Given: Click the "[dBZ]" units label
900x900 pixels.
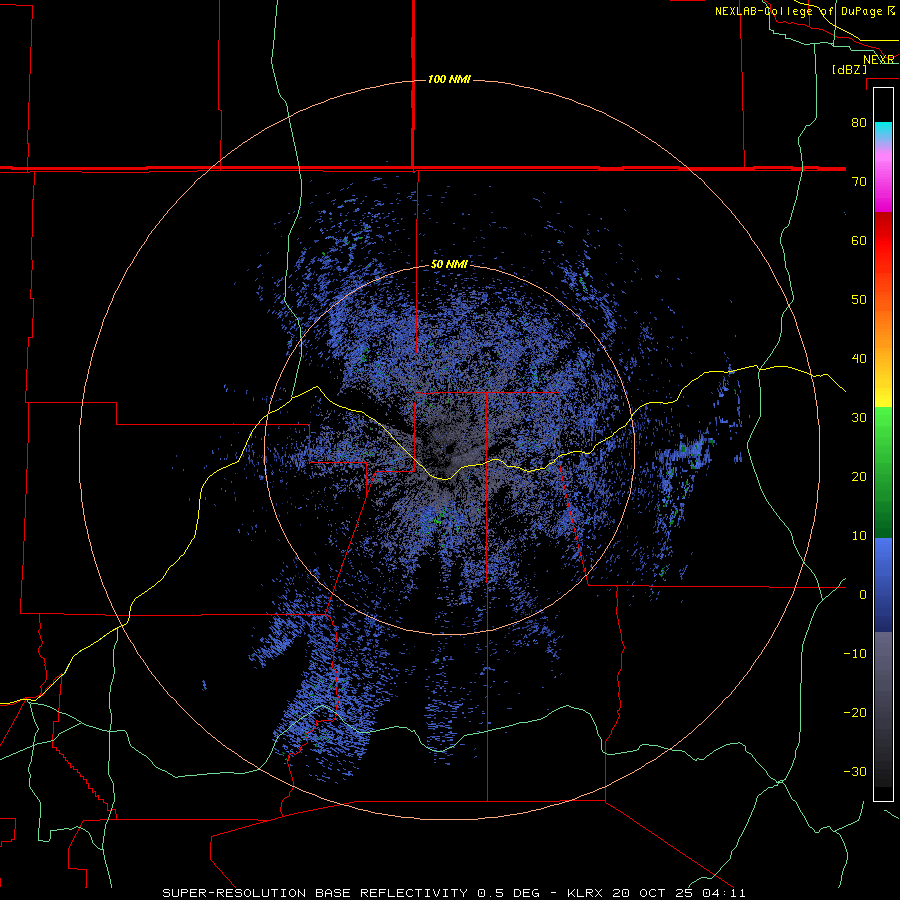Looking at the screenshot, I should tap(849, 69).
